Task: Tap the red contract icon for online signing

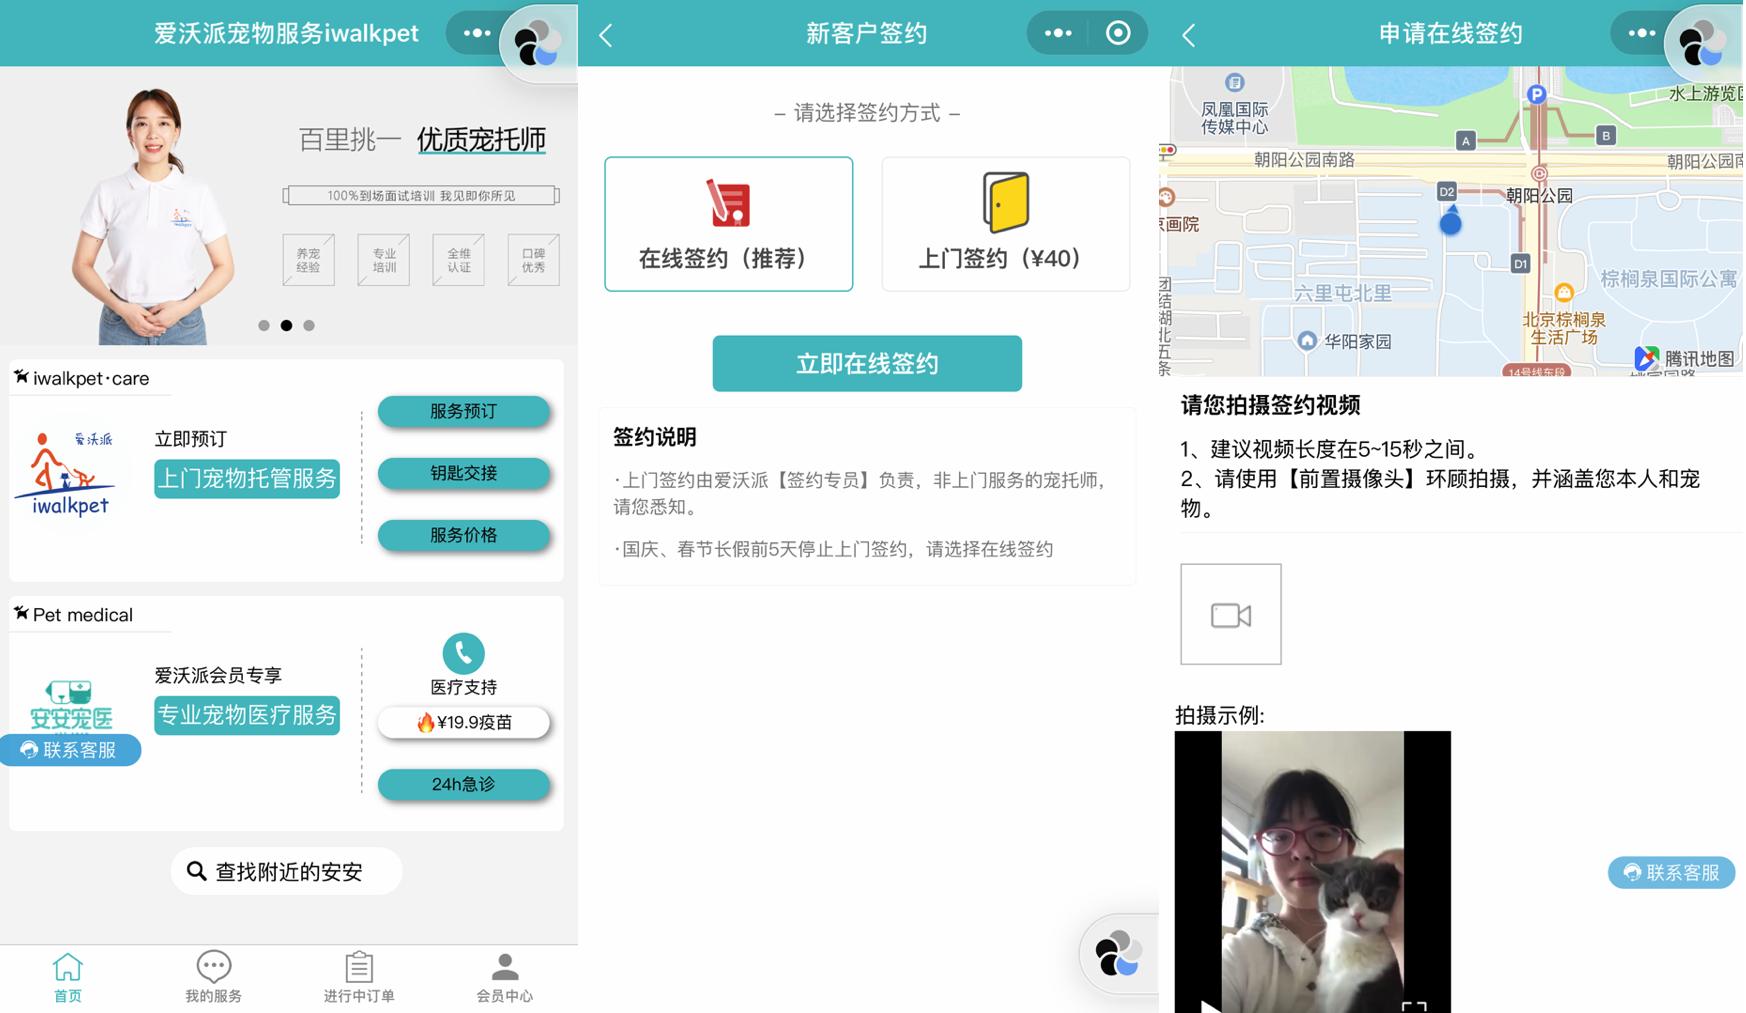Action: click(x=728, y=203)
